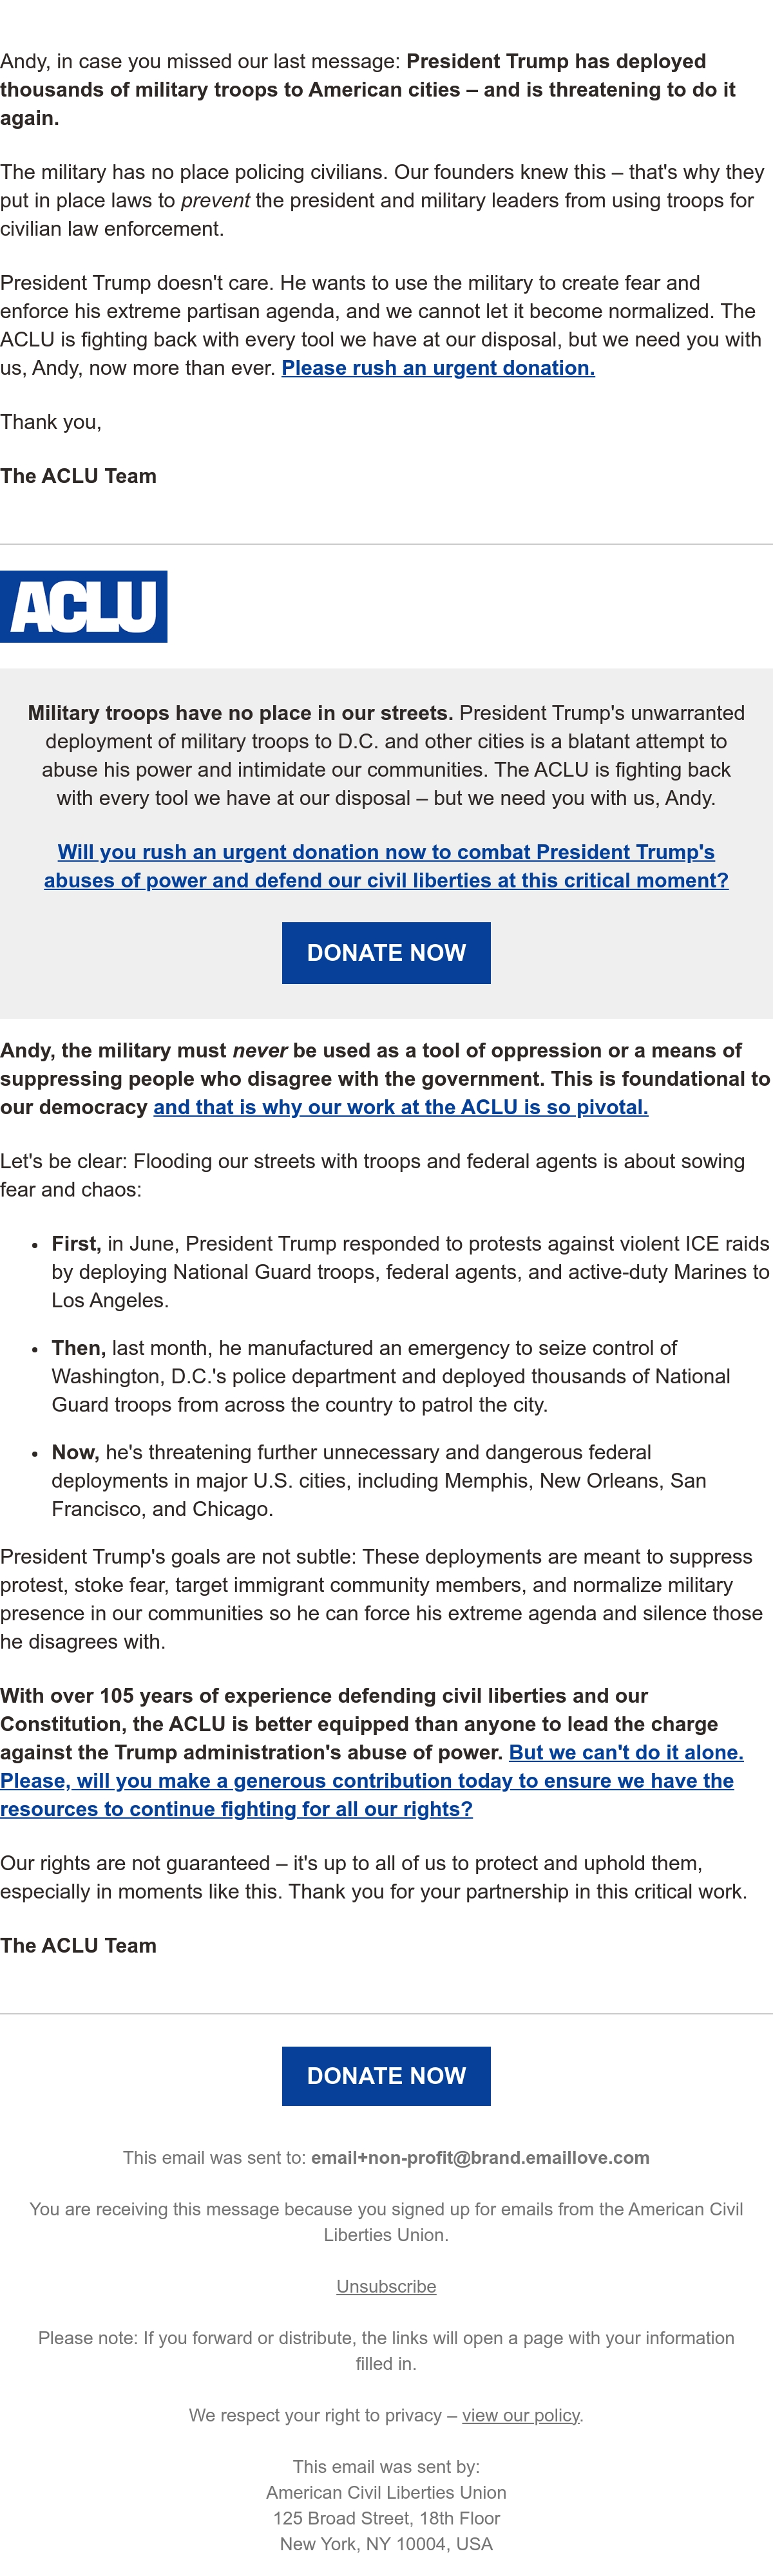Click the DONATE NOW button above the footer
Screen dimensions: 773x2576
click(x=386, y=2076)
